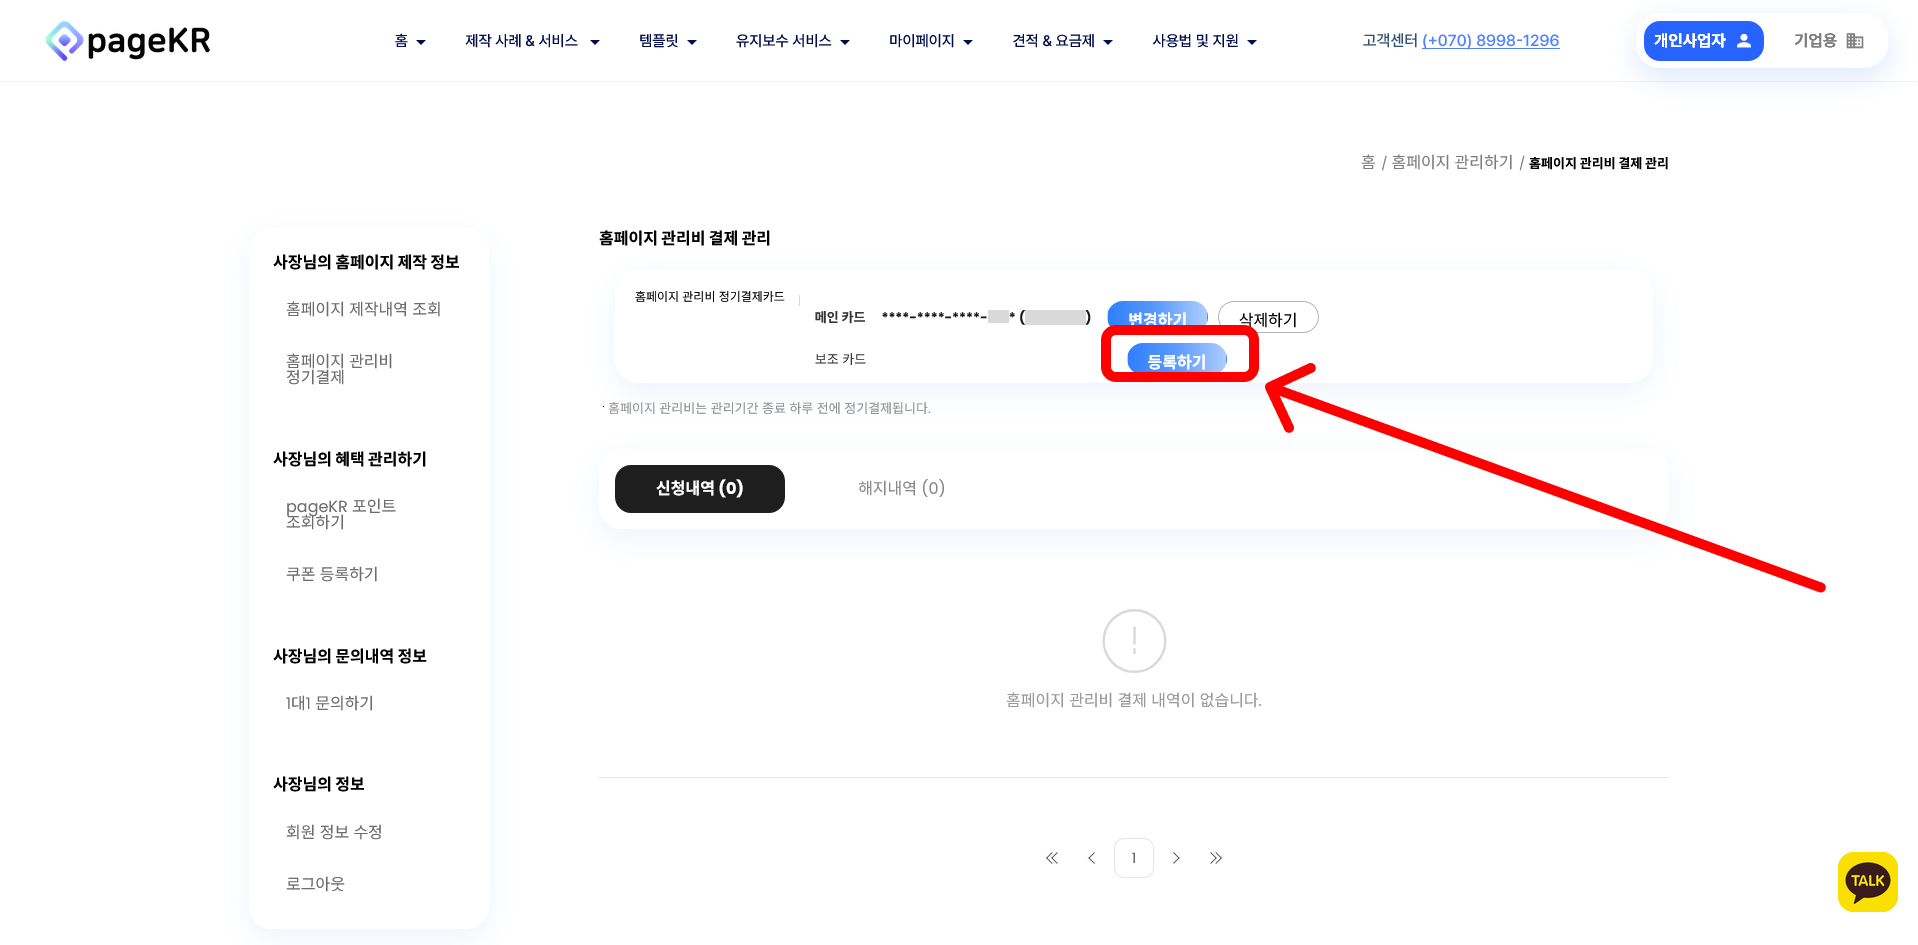Switch to 기업용 mode

pos(1828,41)
